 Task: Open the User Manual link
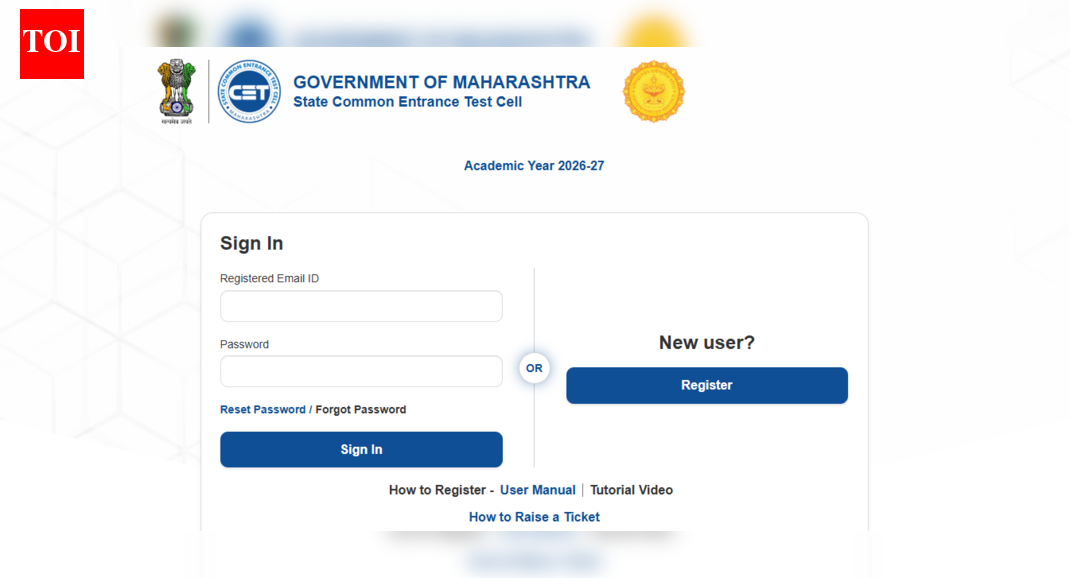538,490
